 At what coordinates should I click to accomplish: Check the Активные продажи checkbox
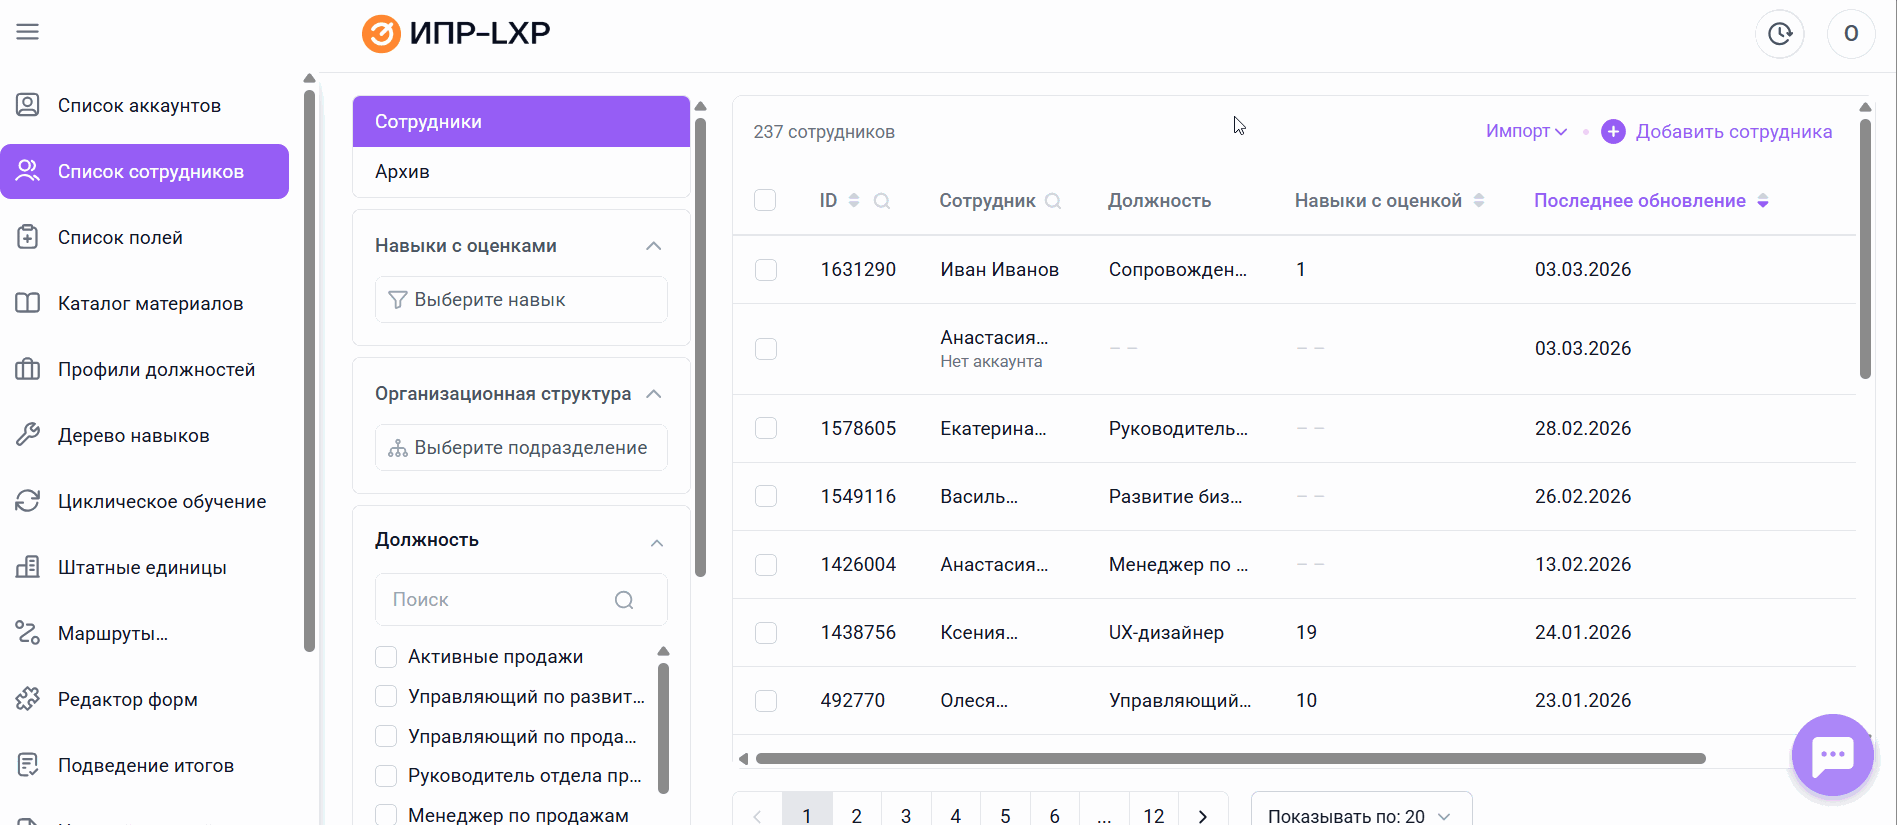point(386,657)
